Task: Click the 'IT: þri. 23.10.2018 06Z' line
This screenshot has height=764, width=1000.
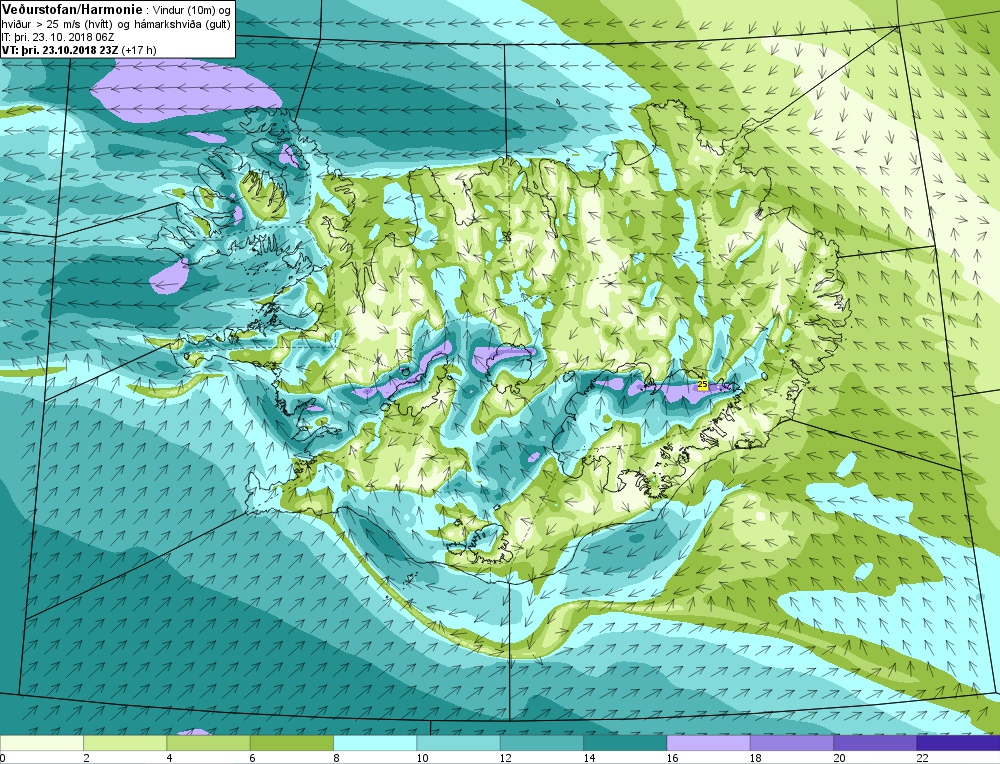Action: tap(58, 37)
